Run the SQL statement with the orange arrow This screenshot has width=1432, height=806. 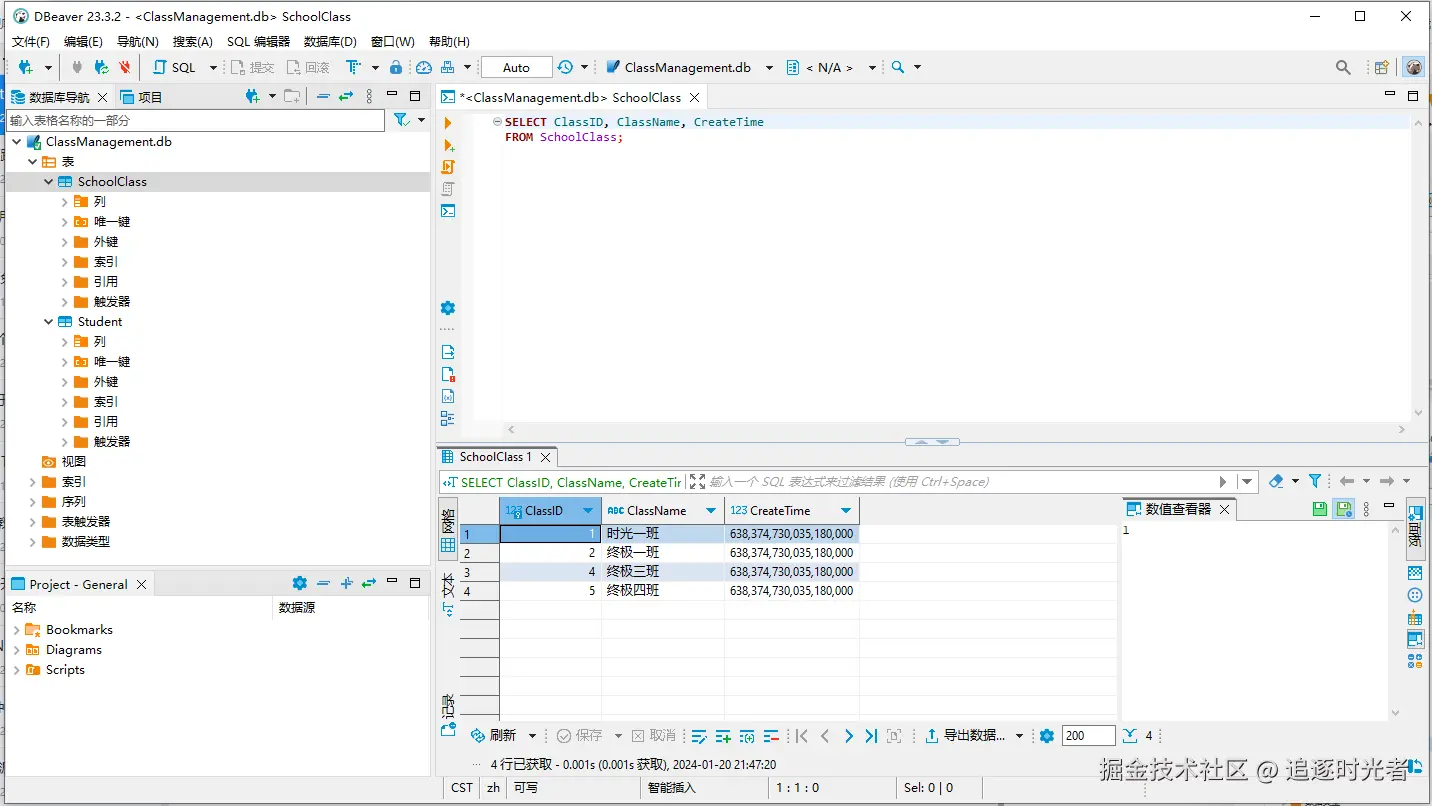[x=448, y=123]
